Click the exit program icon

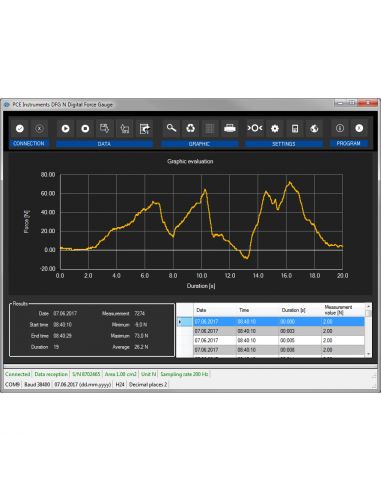(359, 128)
